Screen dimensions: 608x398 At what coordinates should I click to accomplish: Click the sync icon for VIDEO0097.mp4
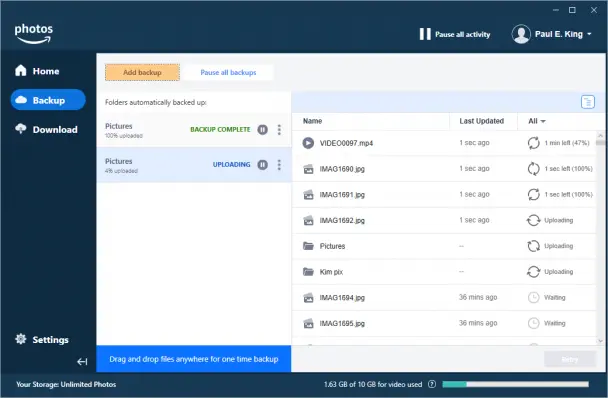point(534,143)
